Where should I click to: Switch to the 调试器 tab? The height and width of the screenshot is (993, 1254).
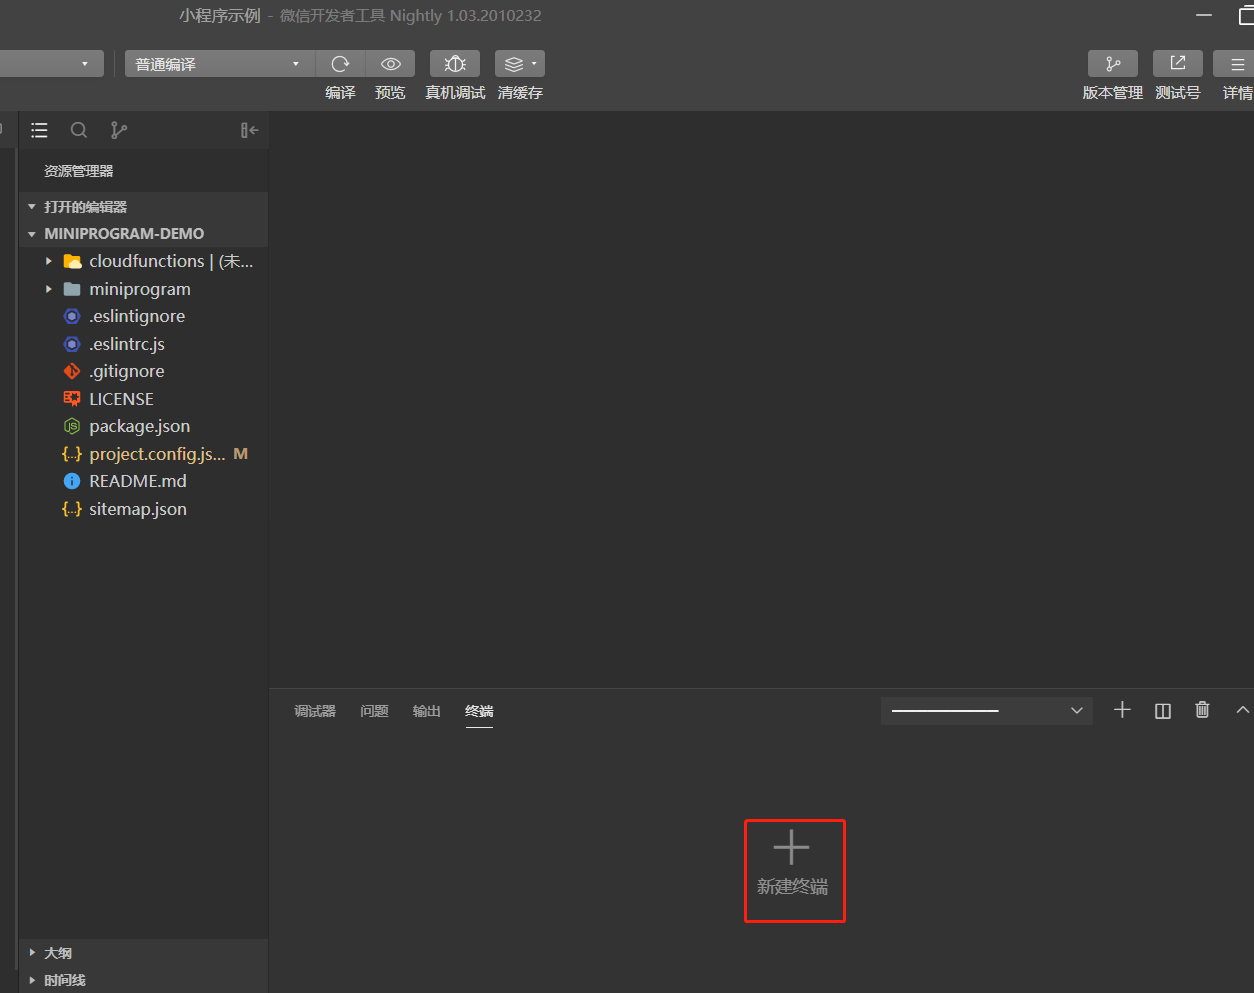pos(315,711)
